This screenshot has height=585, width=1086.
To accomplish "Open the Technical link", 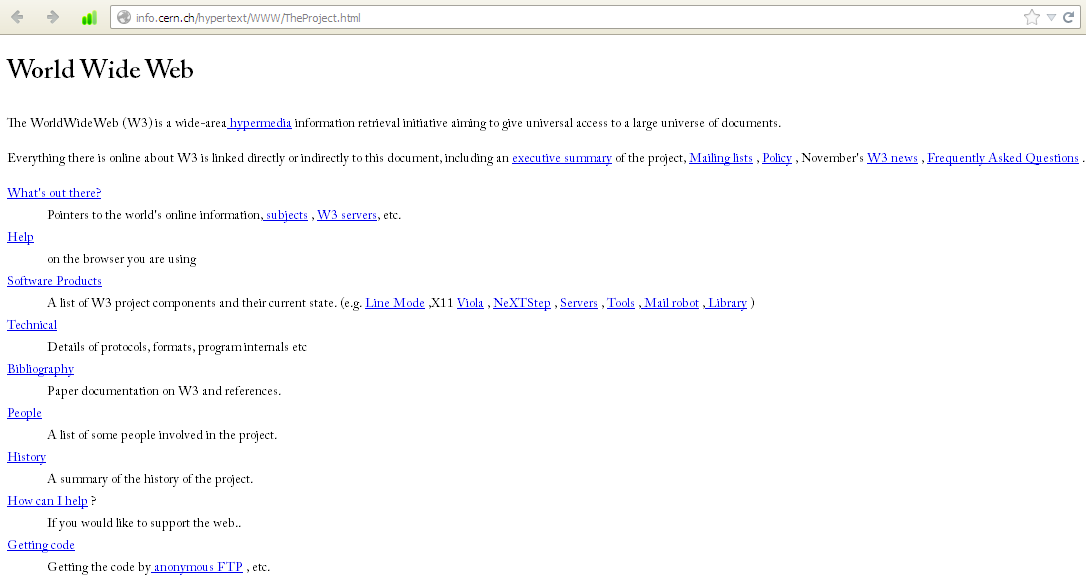I will click(32, 325).
